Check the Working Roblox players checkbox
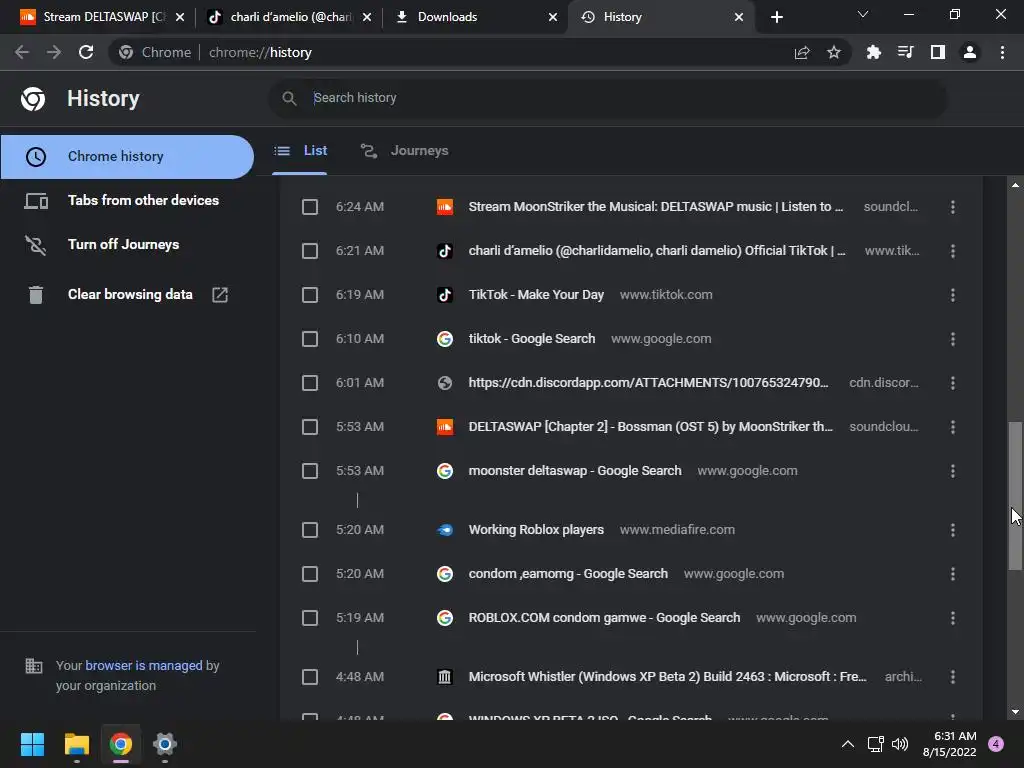 tap(310, 530)
